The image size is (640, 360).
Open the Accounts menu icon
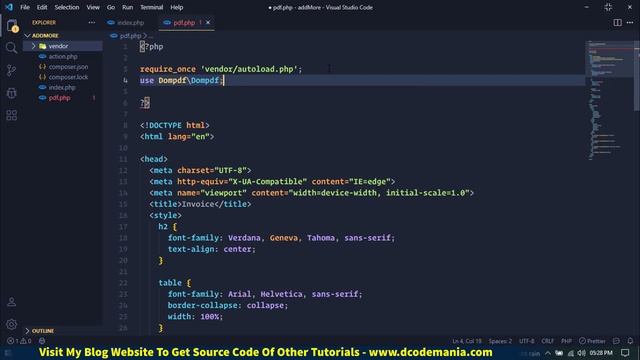pos(11,302)
